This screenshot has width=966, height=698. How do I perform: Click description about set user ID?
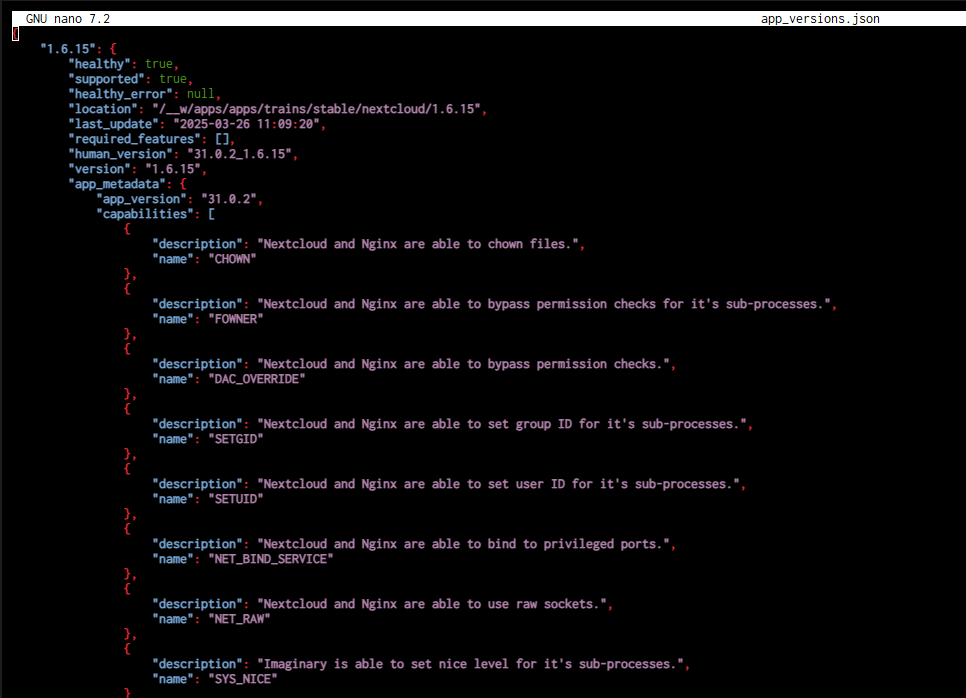click(498, 484)
